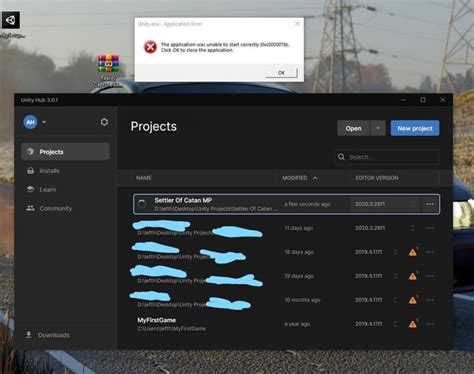The image size is (474, 374).
Task: Open the Downloads panel
Action: coord(48,335)
